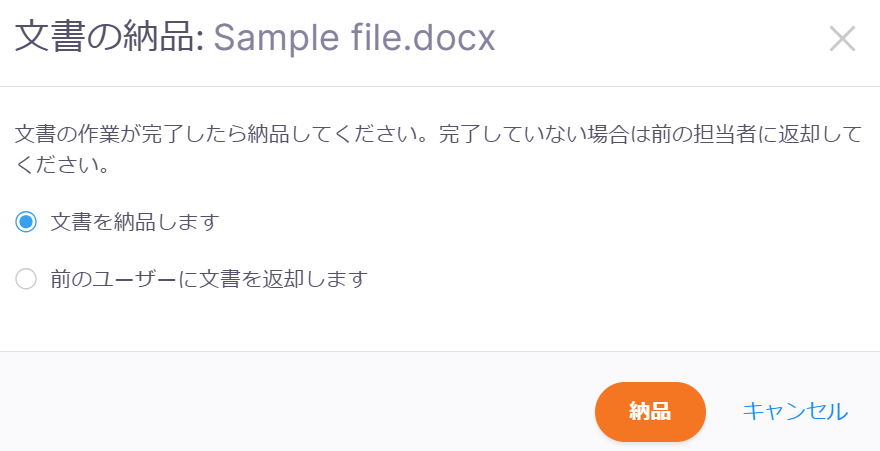Viewport: 880px width, 451px height.
Task: Click the first line of instruction text
Action: pos(438,134)
